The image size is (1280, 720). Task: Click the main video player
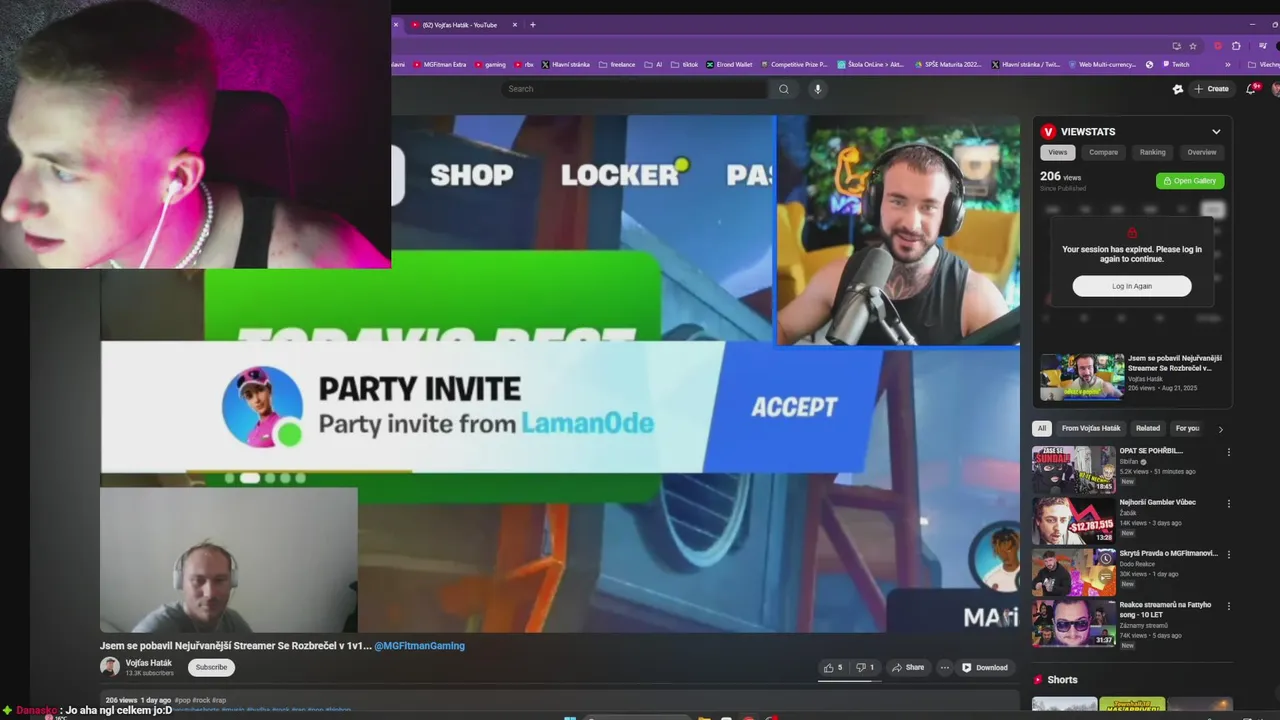560,374
